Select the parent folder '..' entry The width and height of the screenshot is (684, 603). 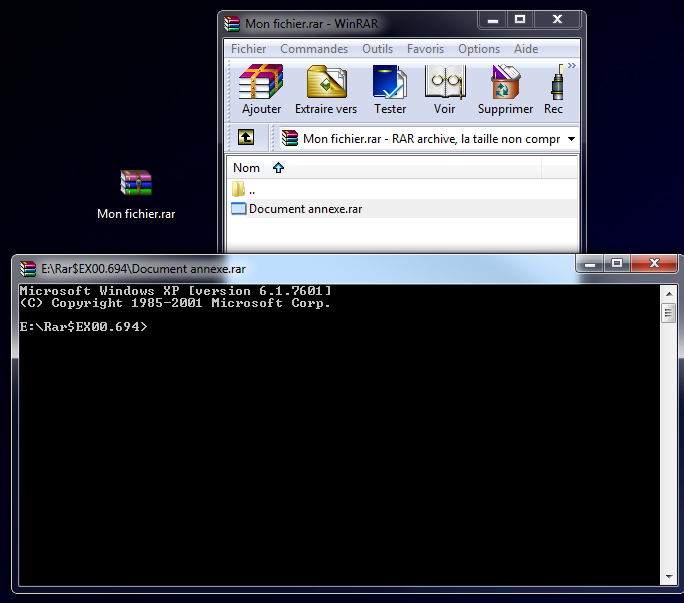[x=251, y=189]
